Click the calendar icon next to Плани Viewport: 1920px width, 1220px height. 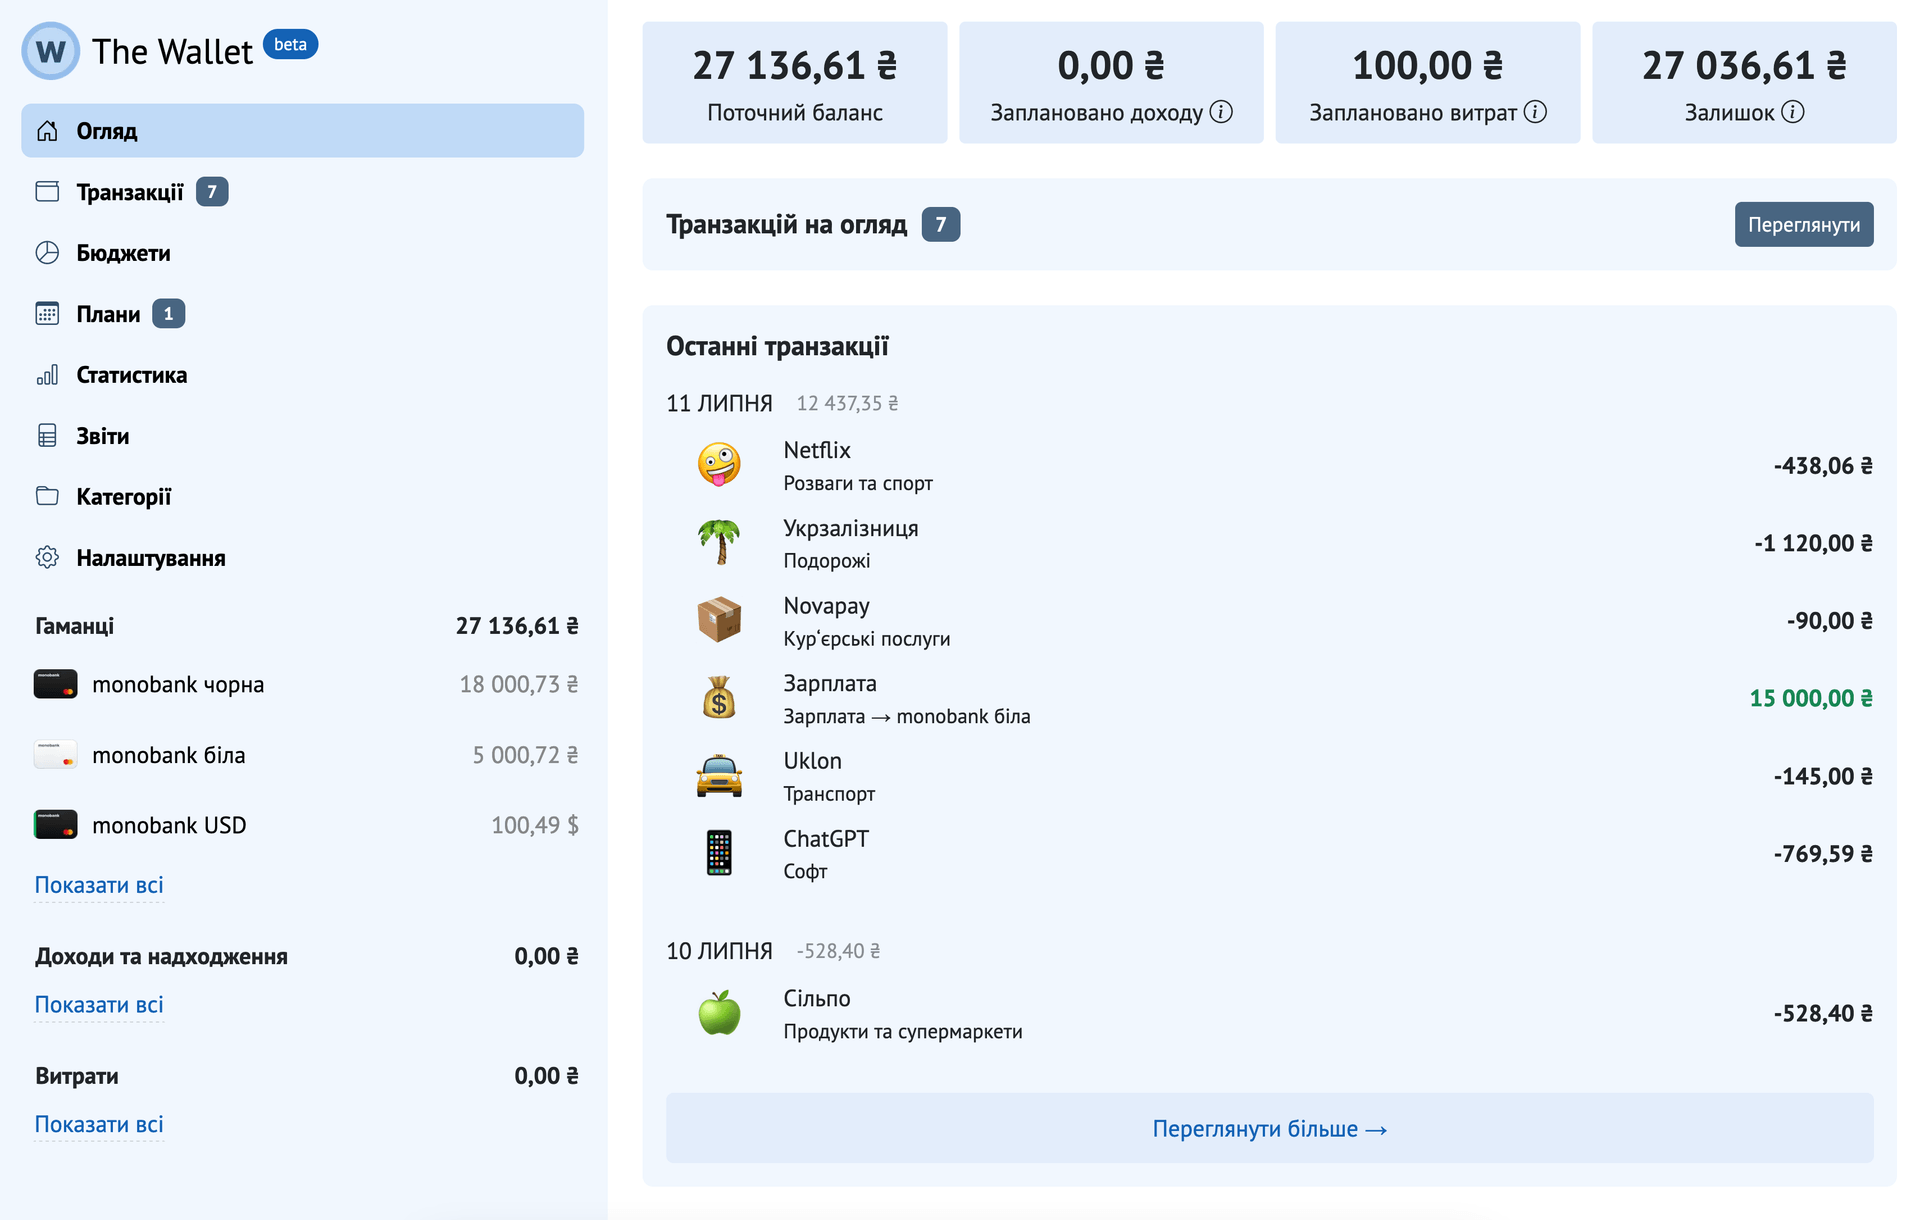(47, 314)
